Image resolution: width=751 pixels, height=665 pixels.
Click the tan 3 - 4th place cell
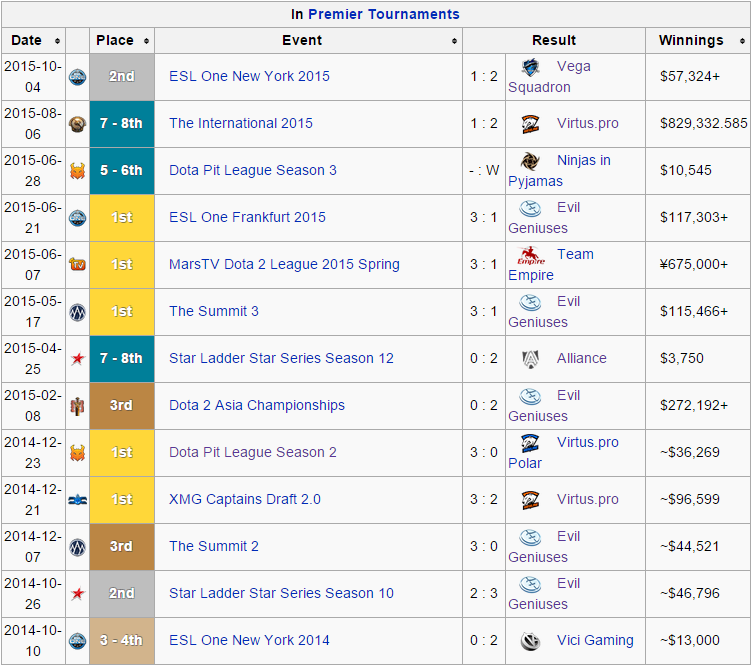[x=121, y=640]
